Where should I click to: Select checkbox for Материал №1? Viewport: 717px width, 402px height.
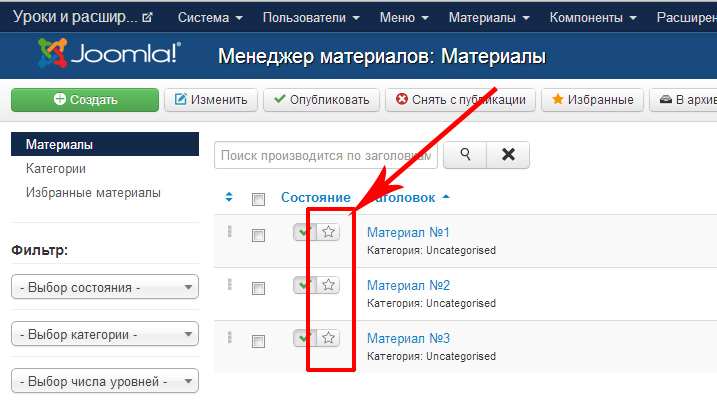pyautogui.click(x=258, y=236)
